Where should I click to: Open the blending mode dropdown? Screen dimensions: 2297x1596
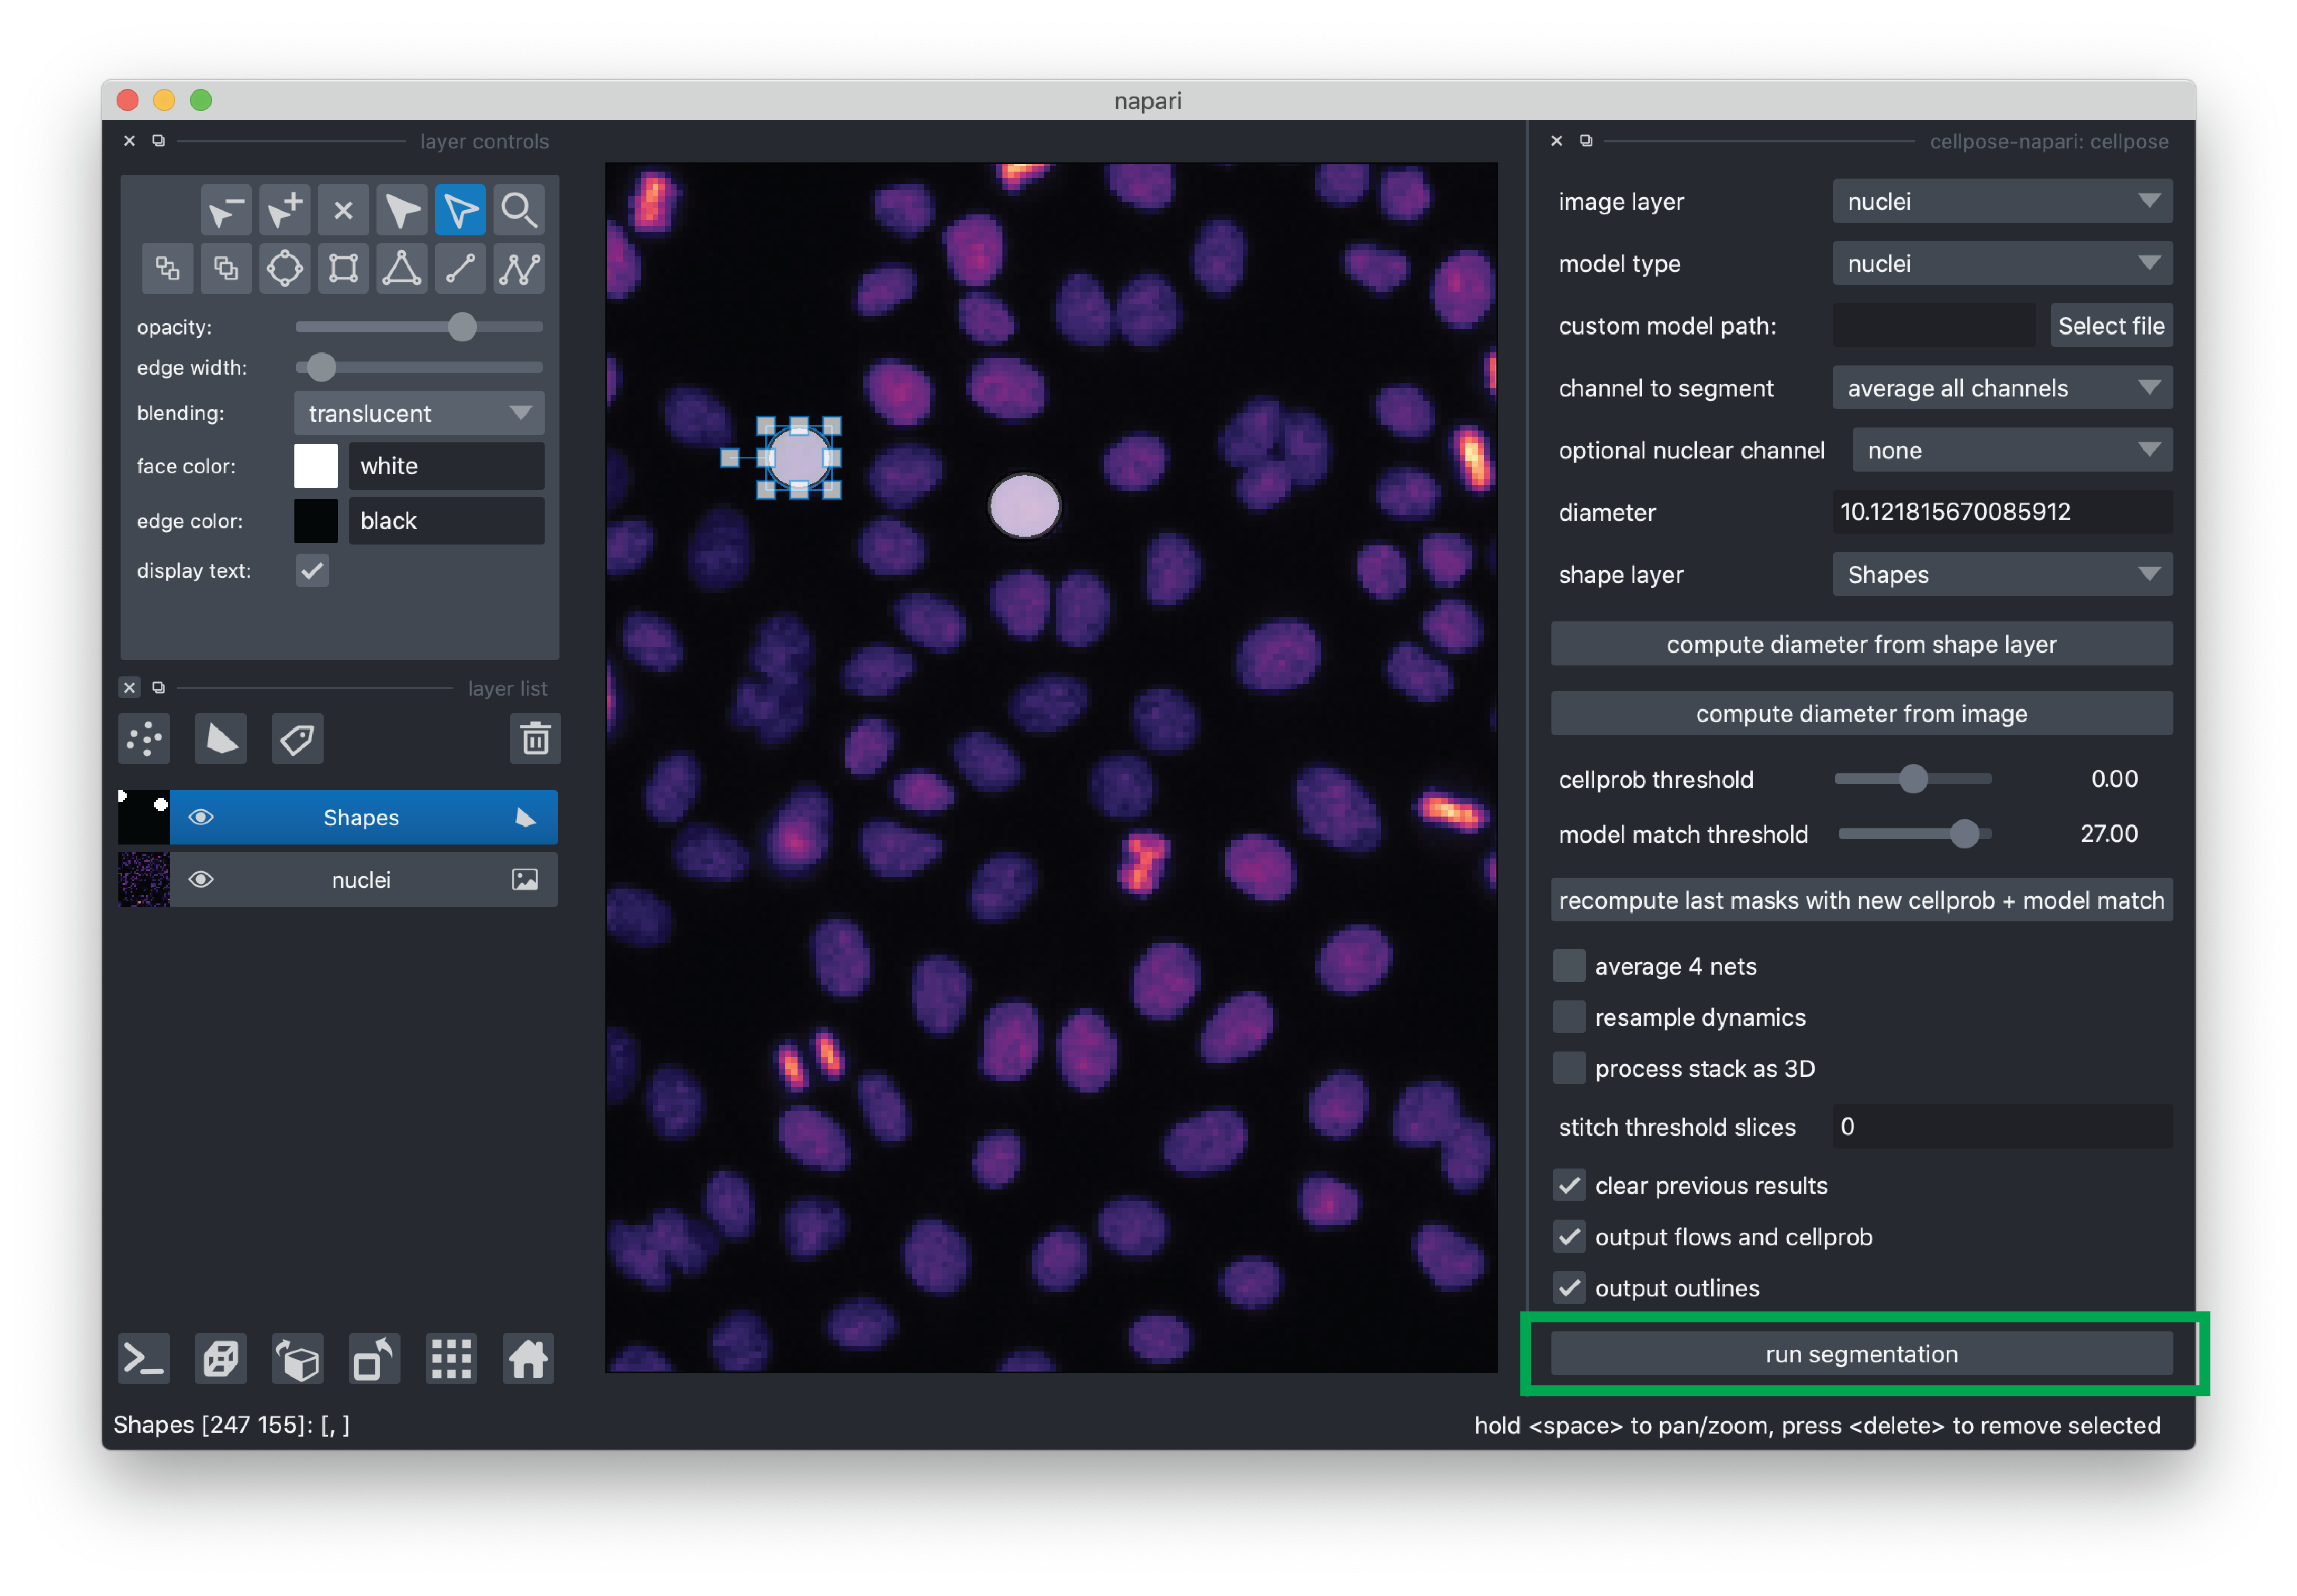pos(419,414)
